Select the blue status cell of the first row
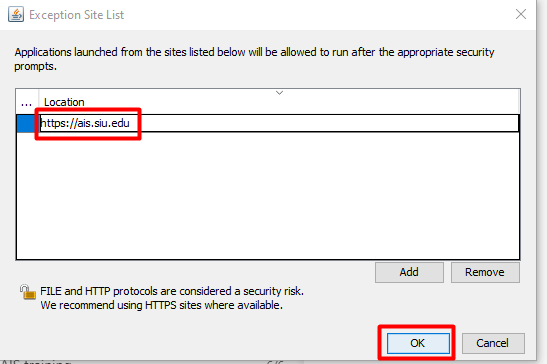Screen dimensions: 547x364 (27, 124)
